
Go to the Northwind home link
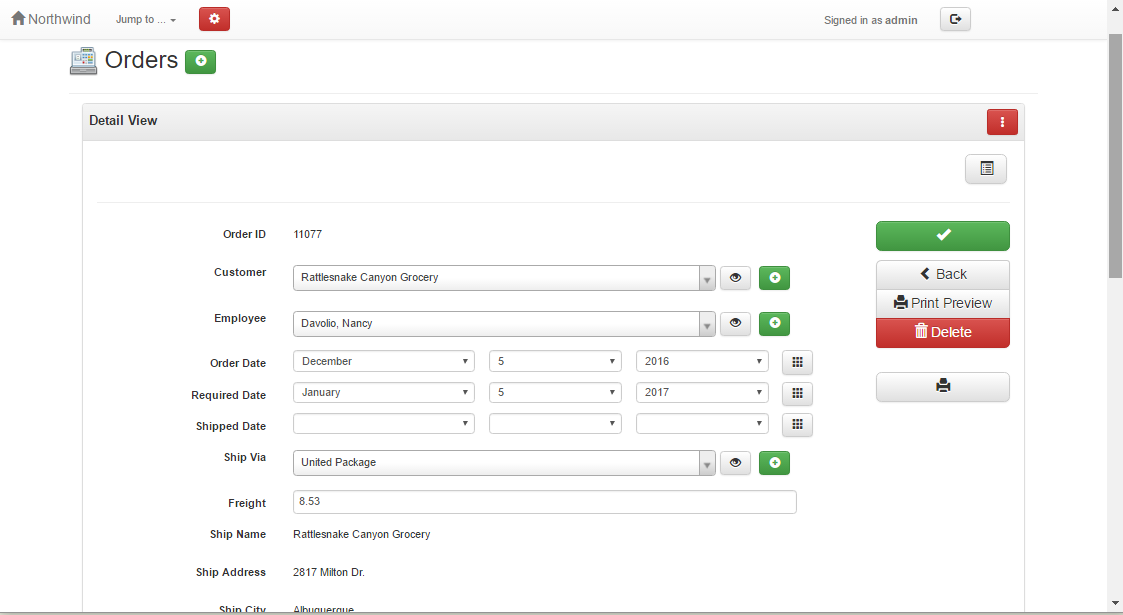click(51, 19)
